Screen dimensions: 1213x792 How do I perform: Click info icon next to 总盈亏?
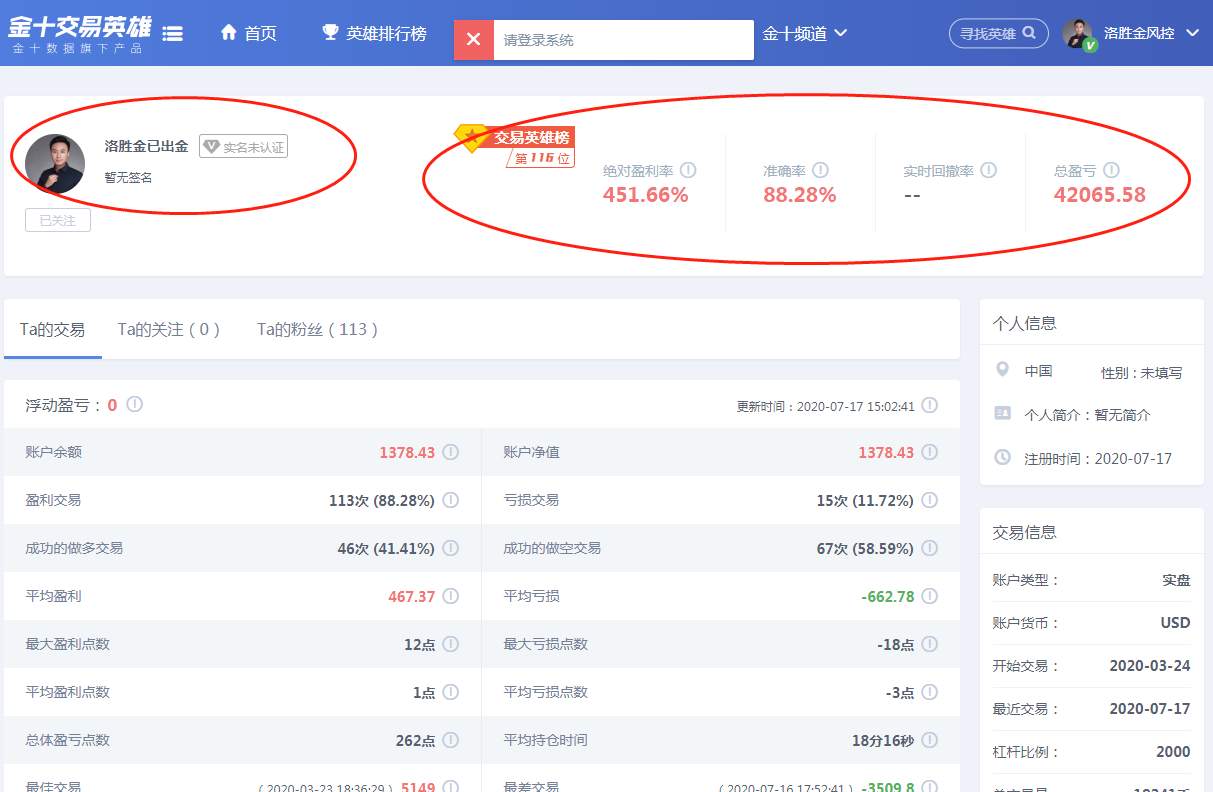(1111, 171)
